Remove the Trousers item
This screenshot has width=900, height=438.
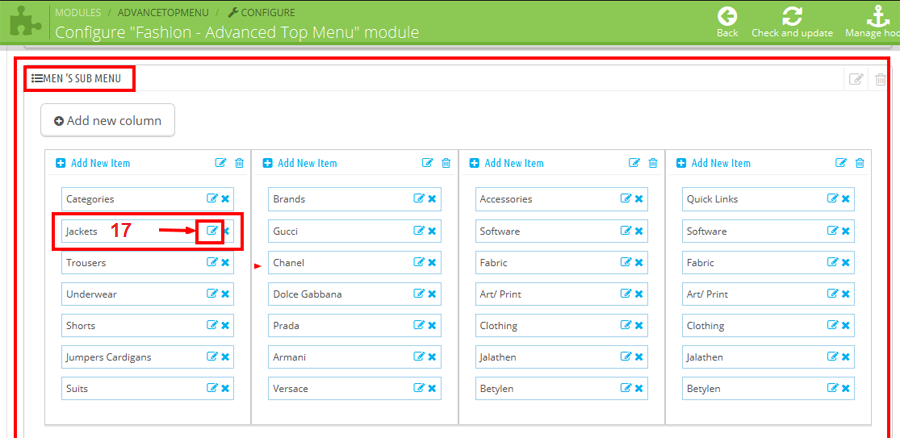click(x=226, y=262)
